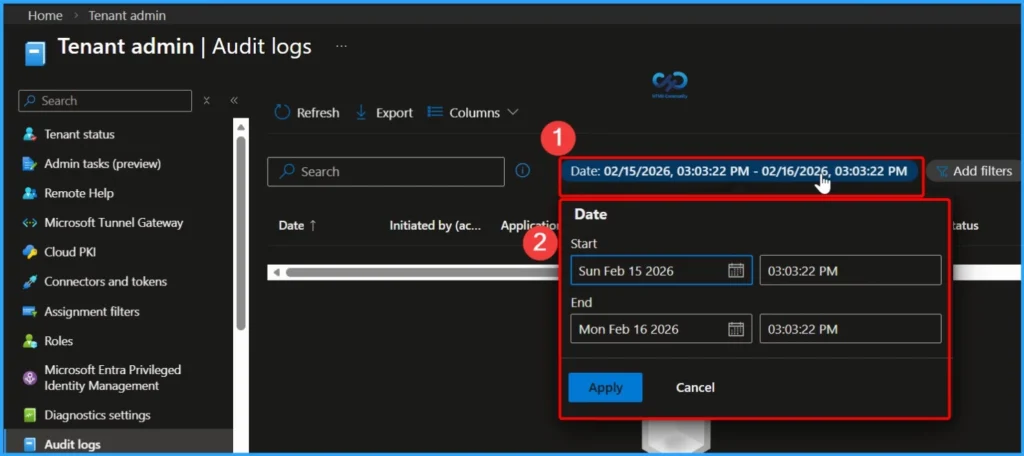The height and width of the screenshot is (456, 1024).
Task: Click the Refresh circular arrow icon
Action: [x=281, y=112]
